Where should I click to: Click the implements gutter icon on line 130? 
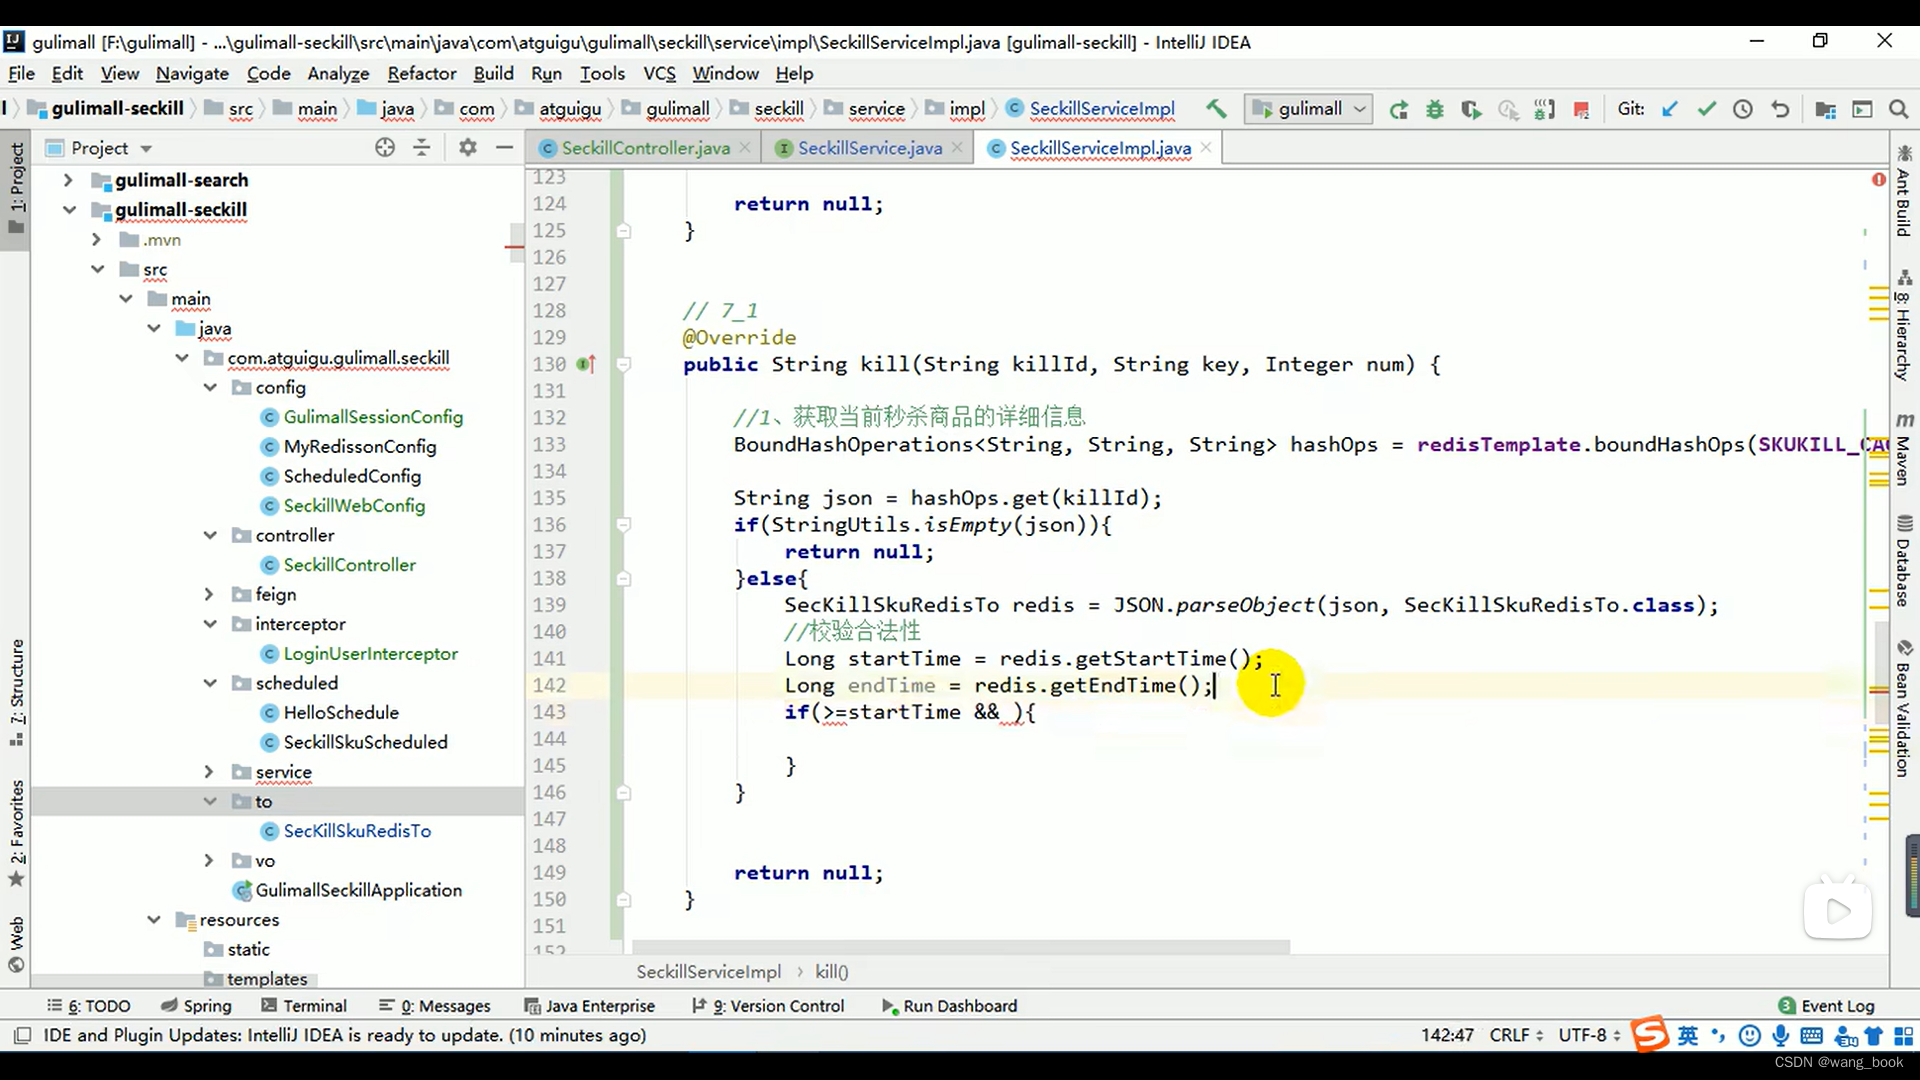coord(586,365)
